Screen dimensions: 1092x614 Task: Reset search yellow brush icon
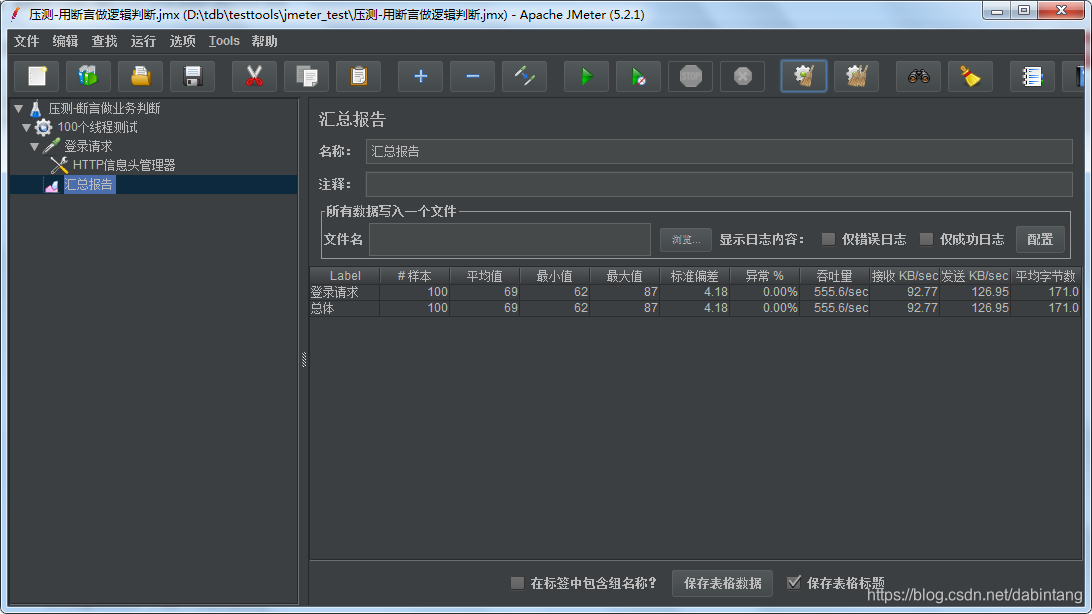pos(970,76)
